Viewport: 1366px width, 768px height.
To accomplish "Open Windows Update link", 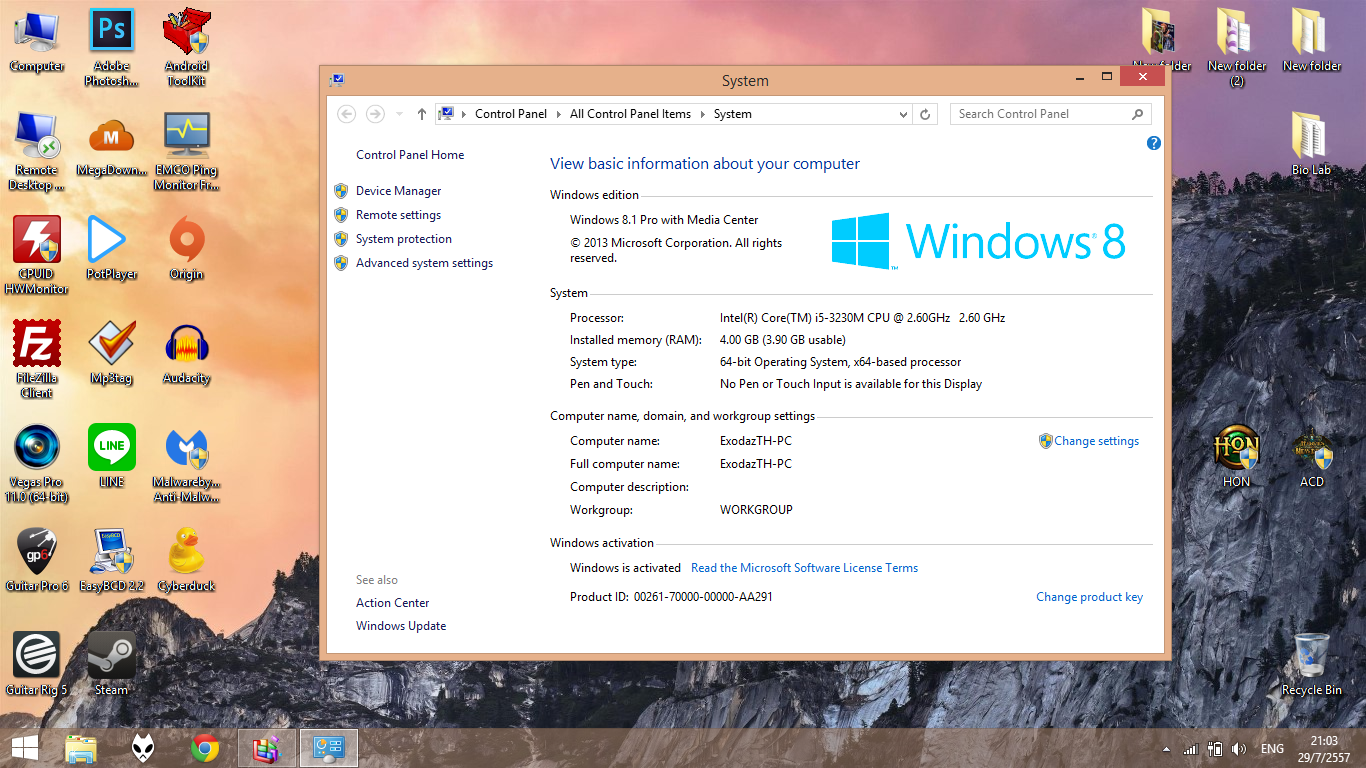I will tap(401, 626).
